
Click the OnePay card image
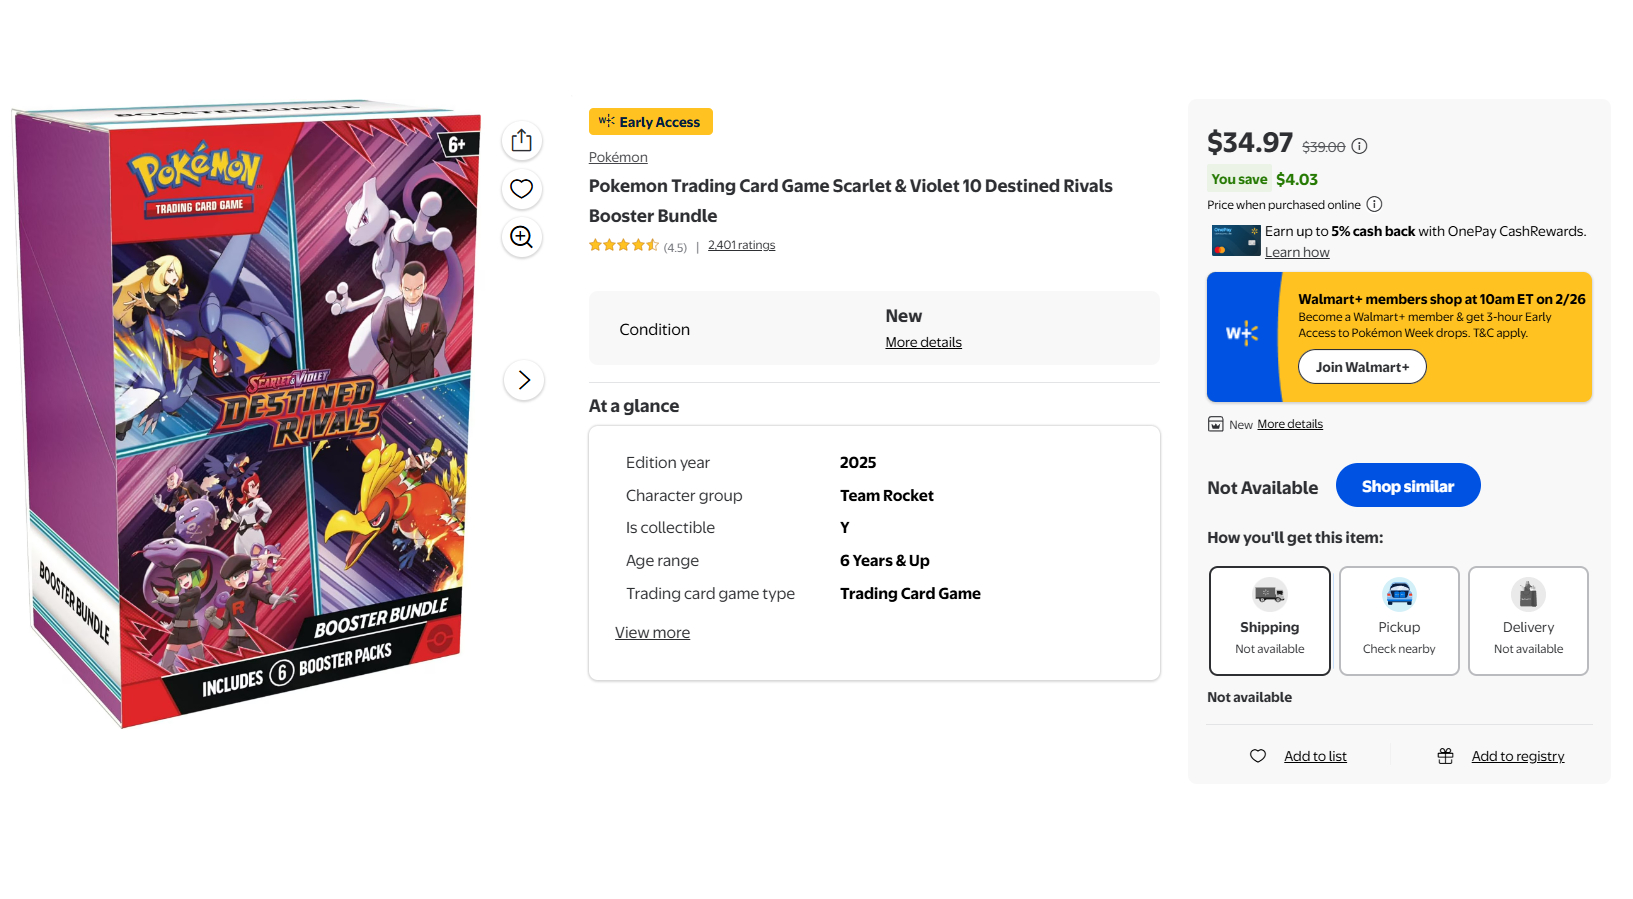1235,241
